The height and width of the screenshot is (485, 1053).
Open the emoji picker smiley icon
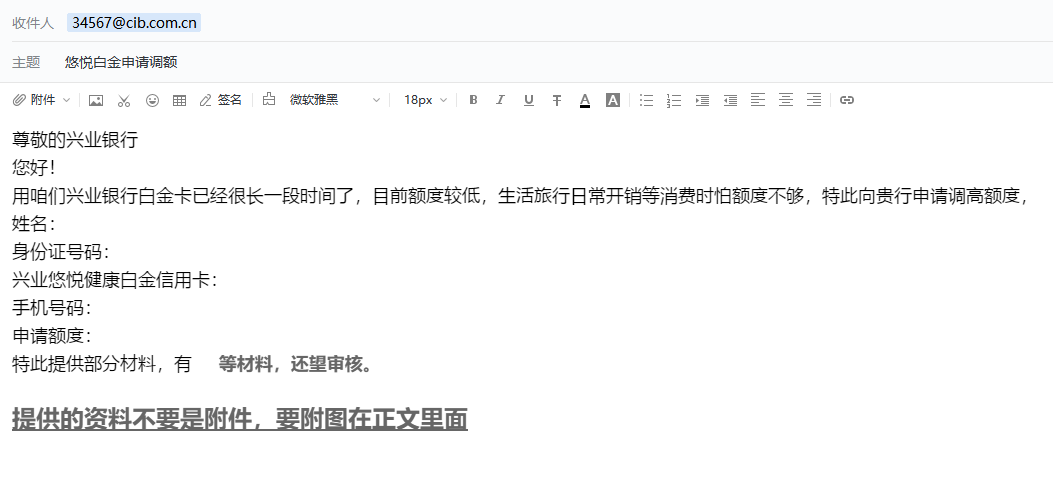[152, 100]
